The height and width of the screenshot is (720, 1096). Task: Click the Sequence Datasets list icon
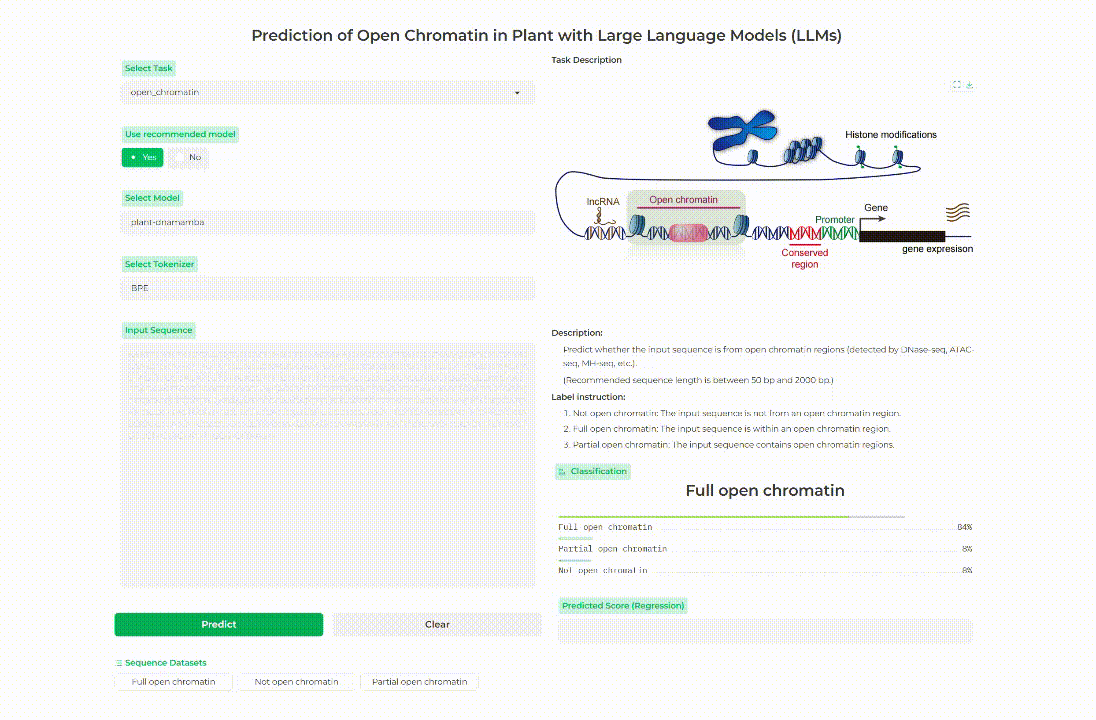[x=119, y=663]
